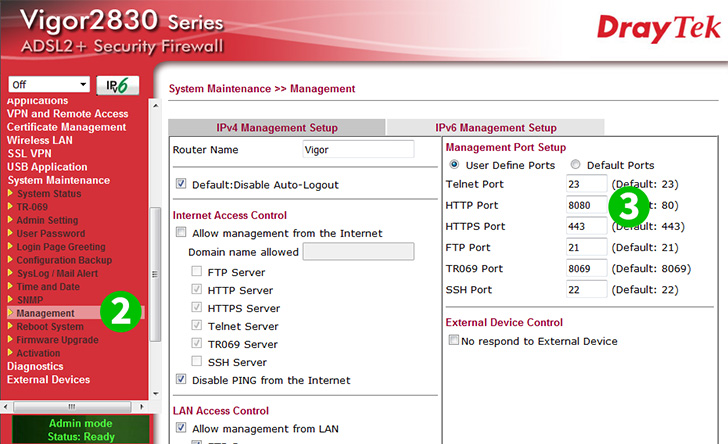This screenshot has height=444, width=728.
Task: Click sidebar horizontal scroll left arrow
Action: (x=5, y=407)
